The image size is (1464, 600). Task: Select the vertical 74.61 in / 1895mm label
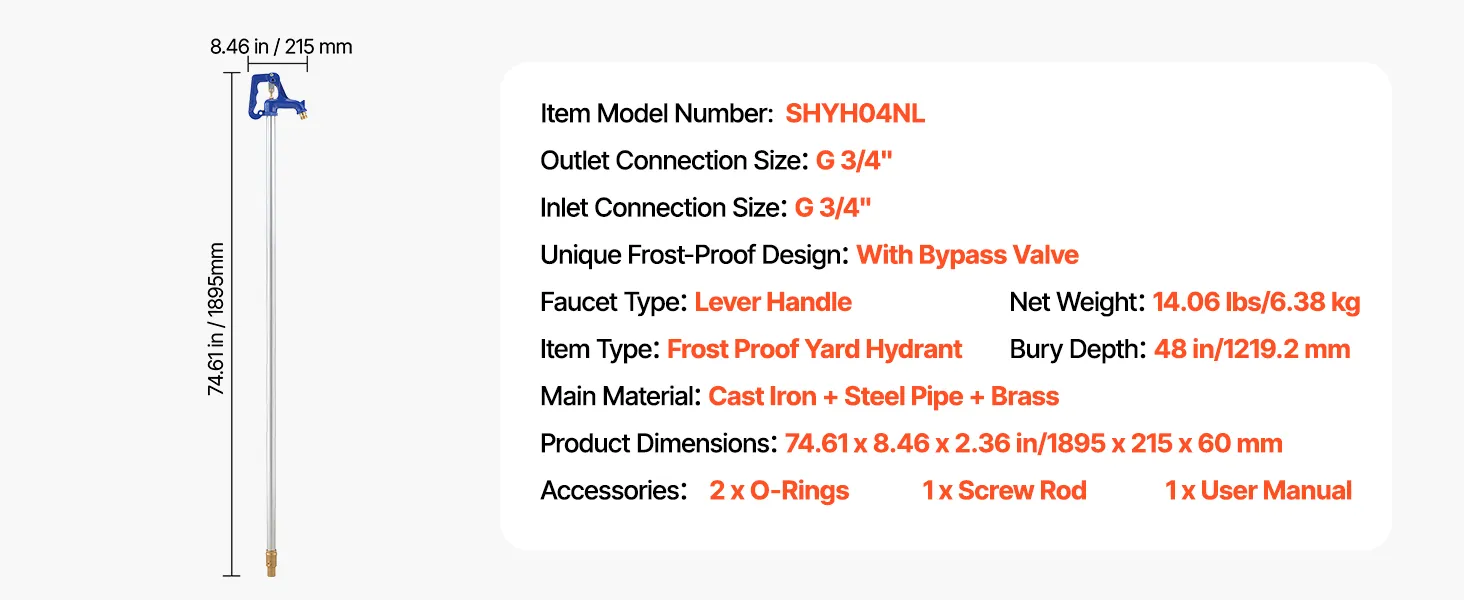(x=215, y=319)
